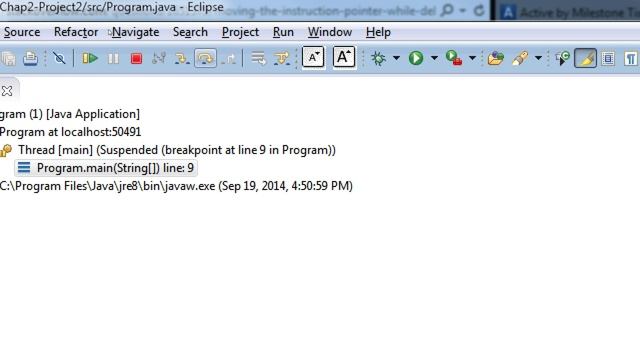This screenshot has width=640, height=360.
Task: Click the Debug bug icon
Action: pos(378,58)
